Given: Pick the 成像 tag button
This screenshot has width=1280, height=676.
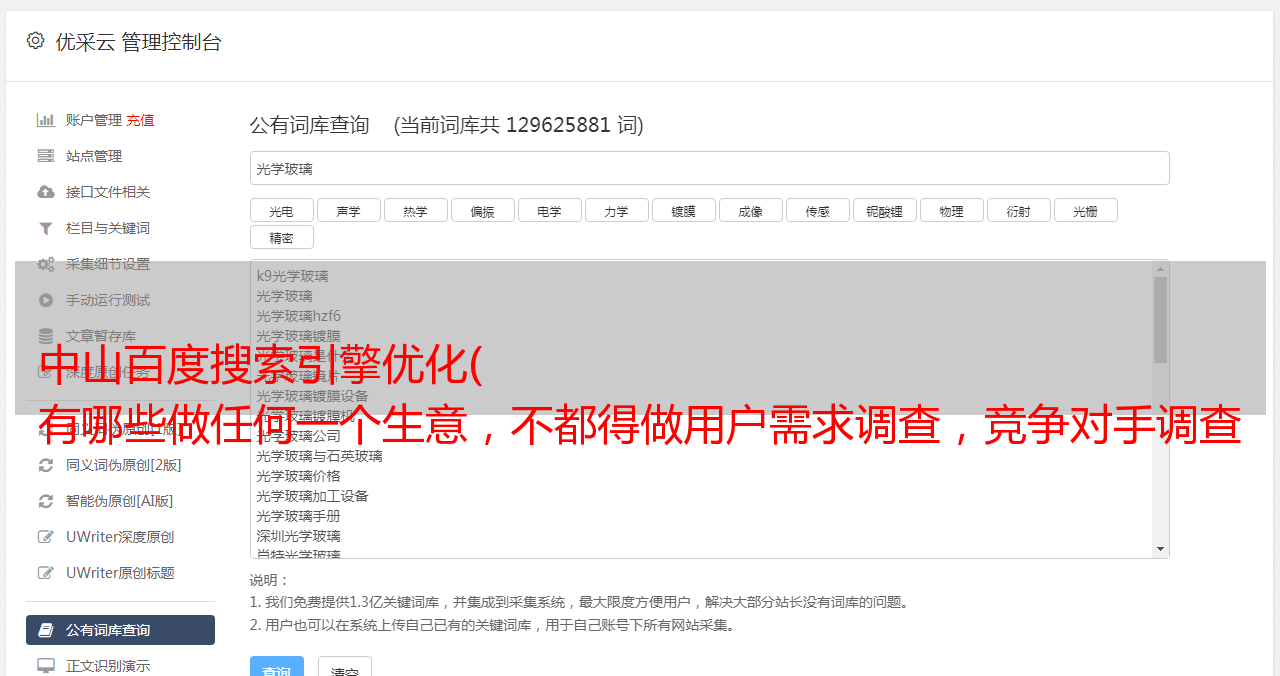Looking at the screenshot, I should click(751, 210).
